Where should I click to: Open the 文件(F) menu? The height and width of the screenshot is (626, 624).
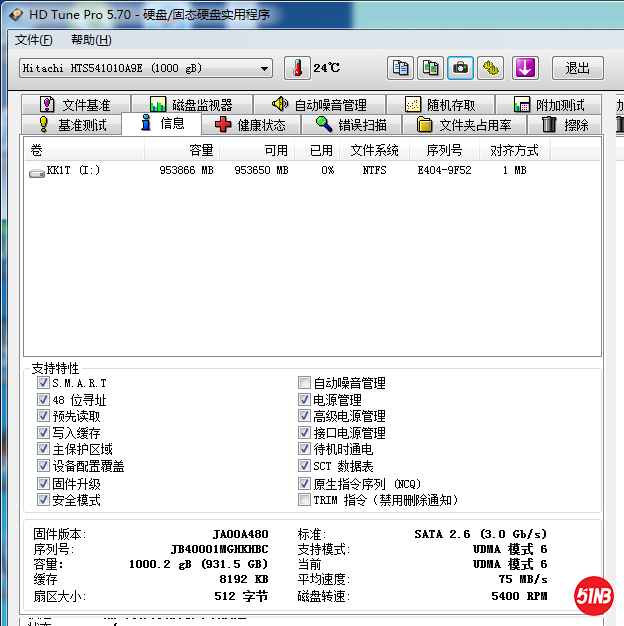point(34,40)
